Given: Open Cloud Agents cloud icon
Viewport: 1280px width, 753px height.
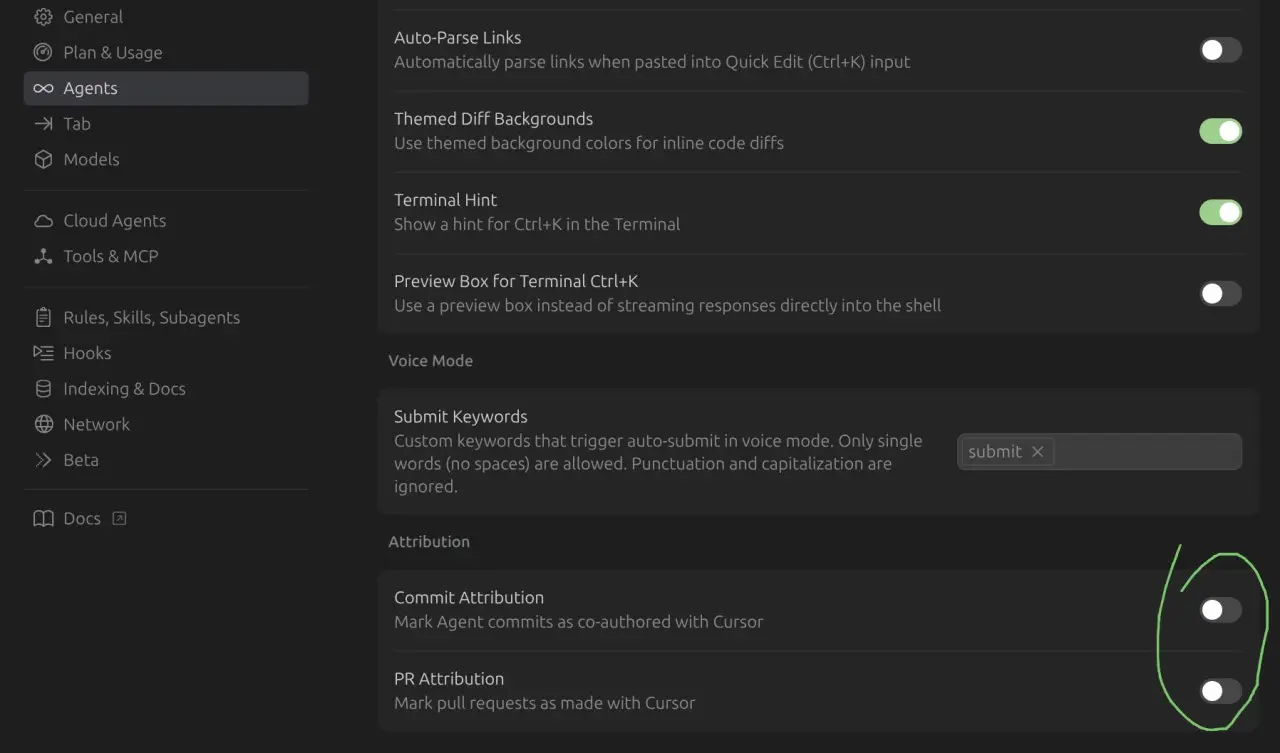Looking at the screenshot, I should pos(43,221).
